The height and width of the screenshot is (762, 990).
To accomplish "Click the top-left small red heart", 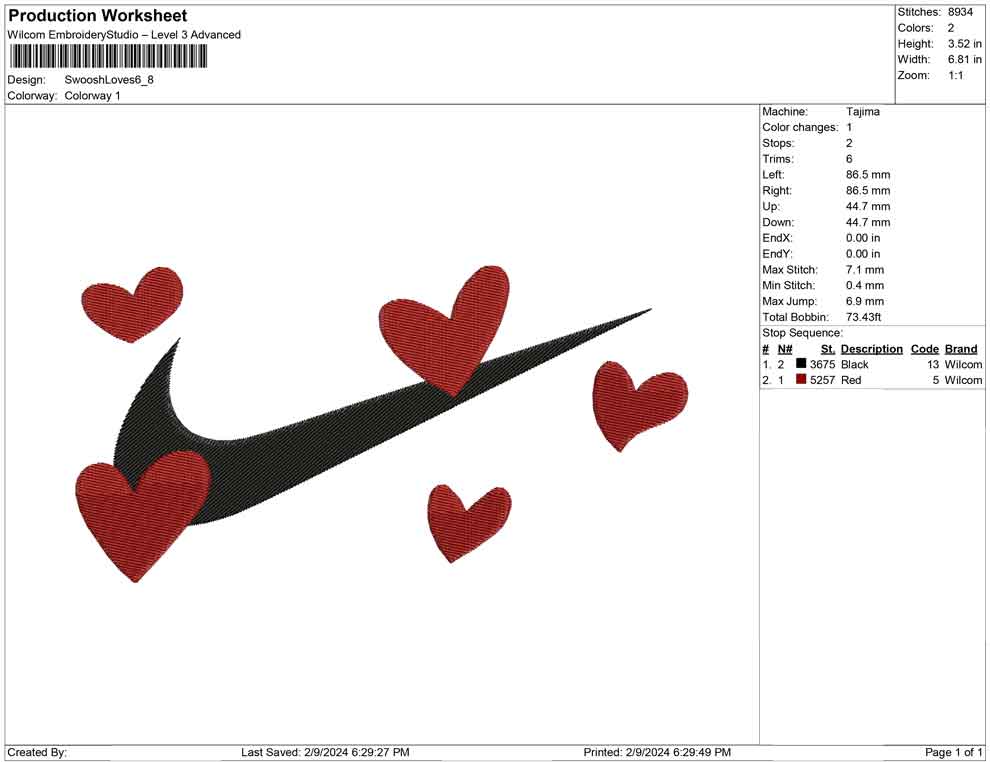I will (x=133, y=304).
